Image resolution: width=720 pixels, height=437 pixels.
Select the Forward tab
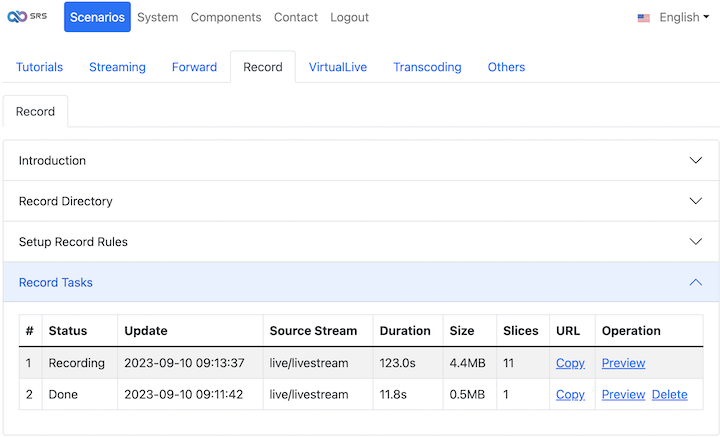coord(194,67)
